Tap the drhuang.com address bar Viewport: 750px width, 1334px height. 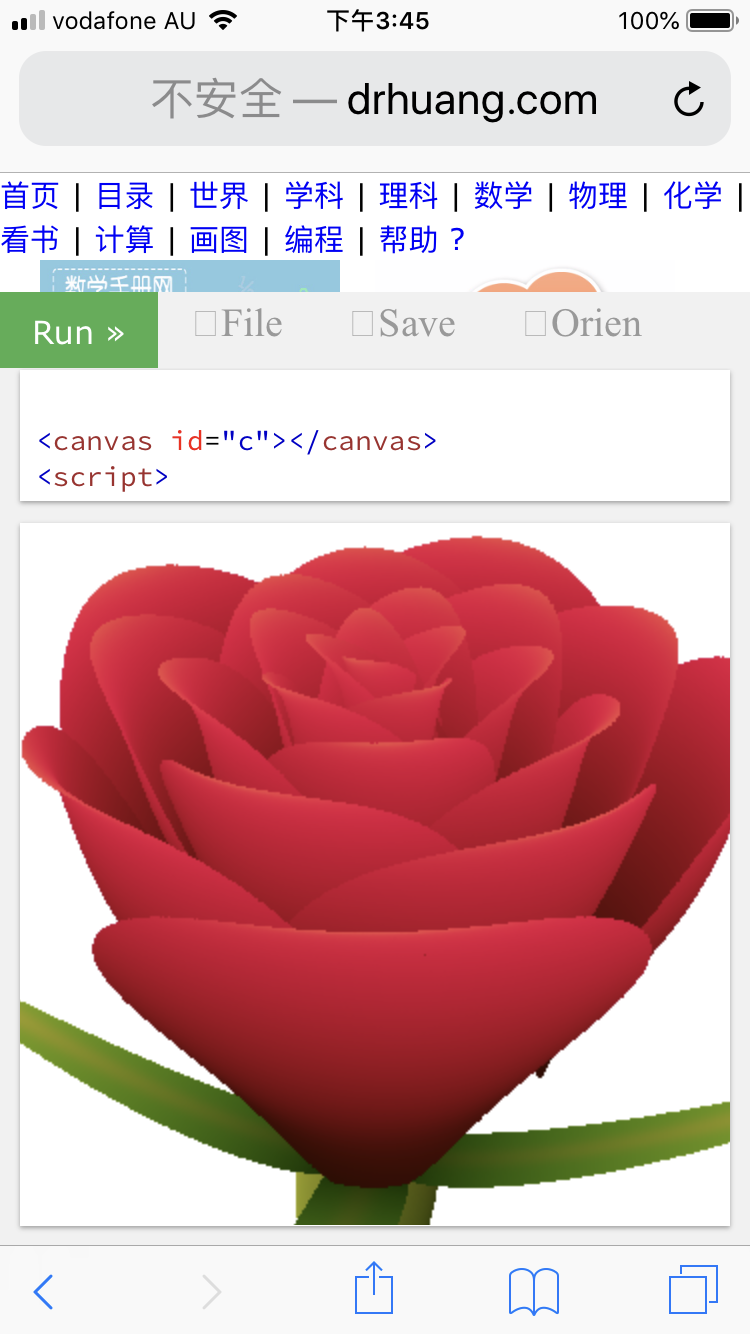(x=374, y=100)
